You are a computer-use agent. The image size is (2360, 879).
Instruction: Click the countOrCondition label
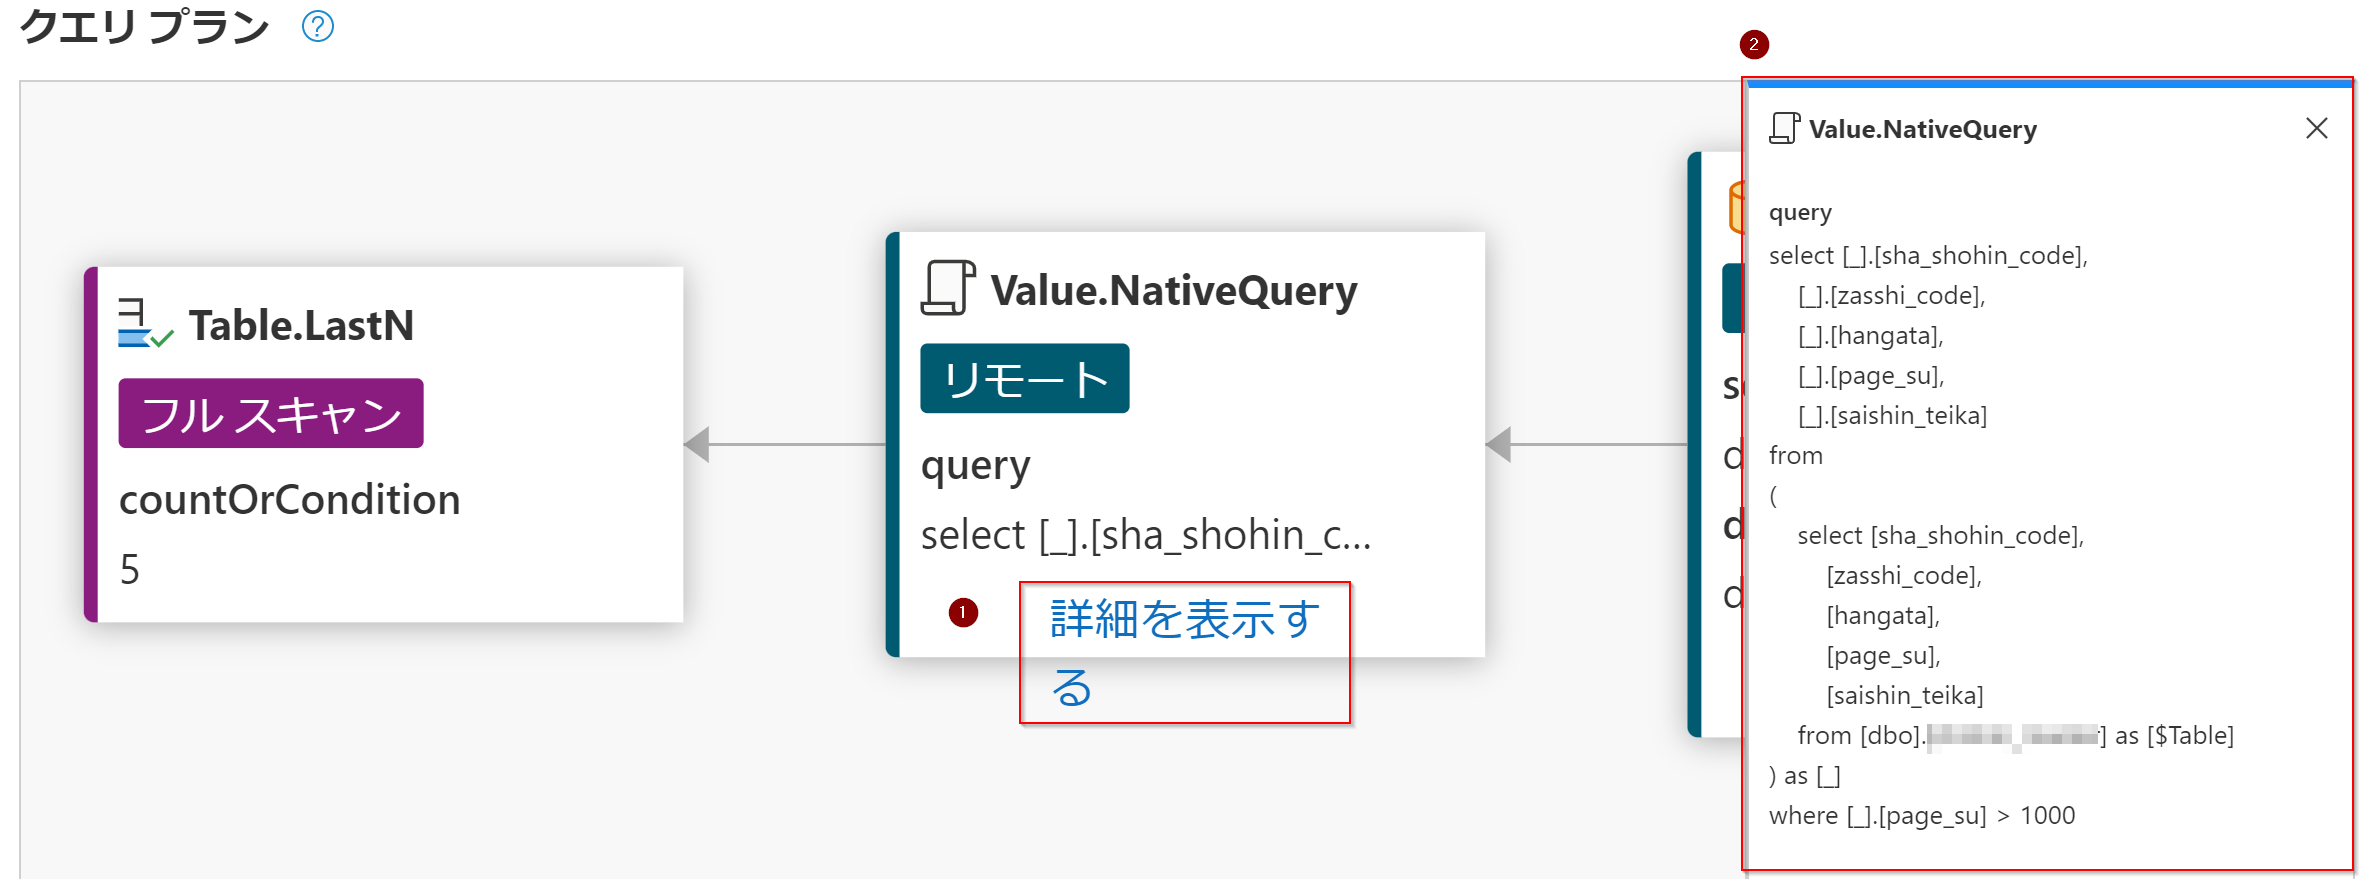[x=290, y=499]
